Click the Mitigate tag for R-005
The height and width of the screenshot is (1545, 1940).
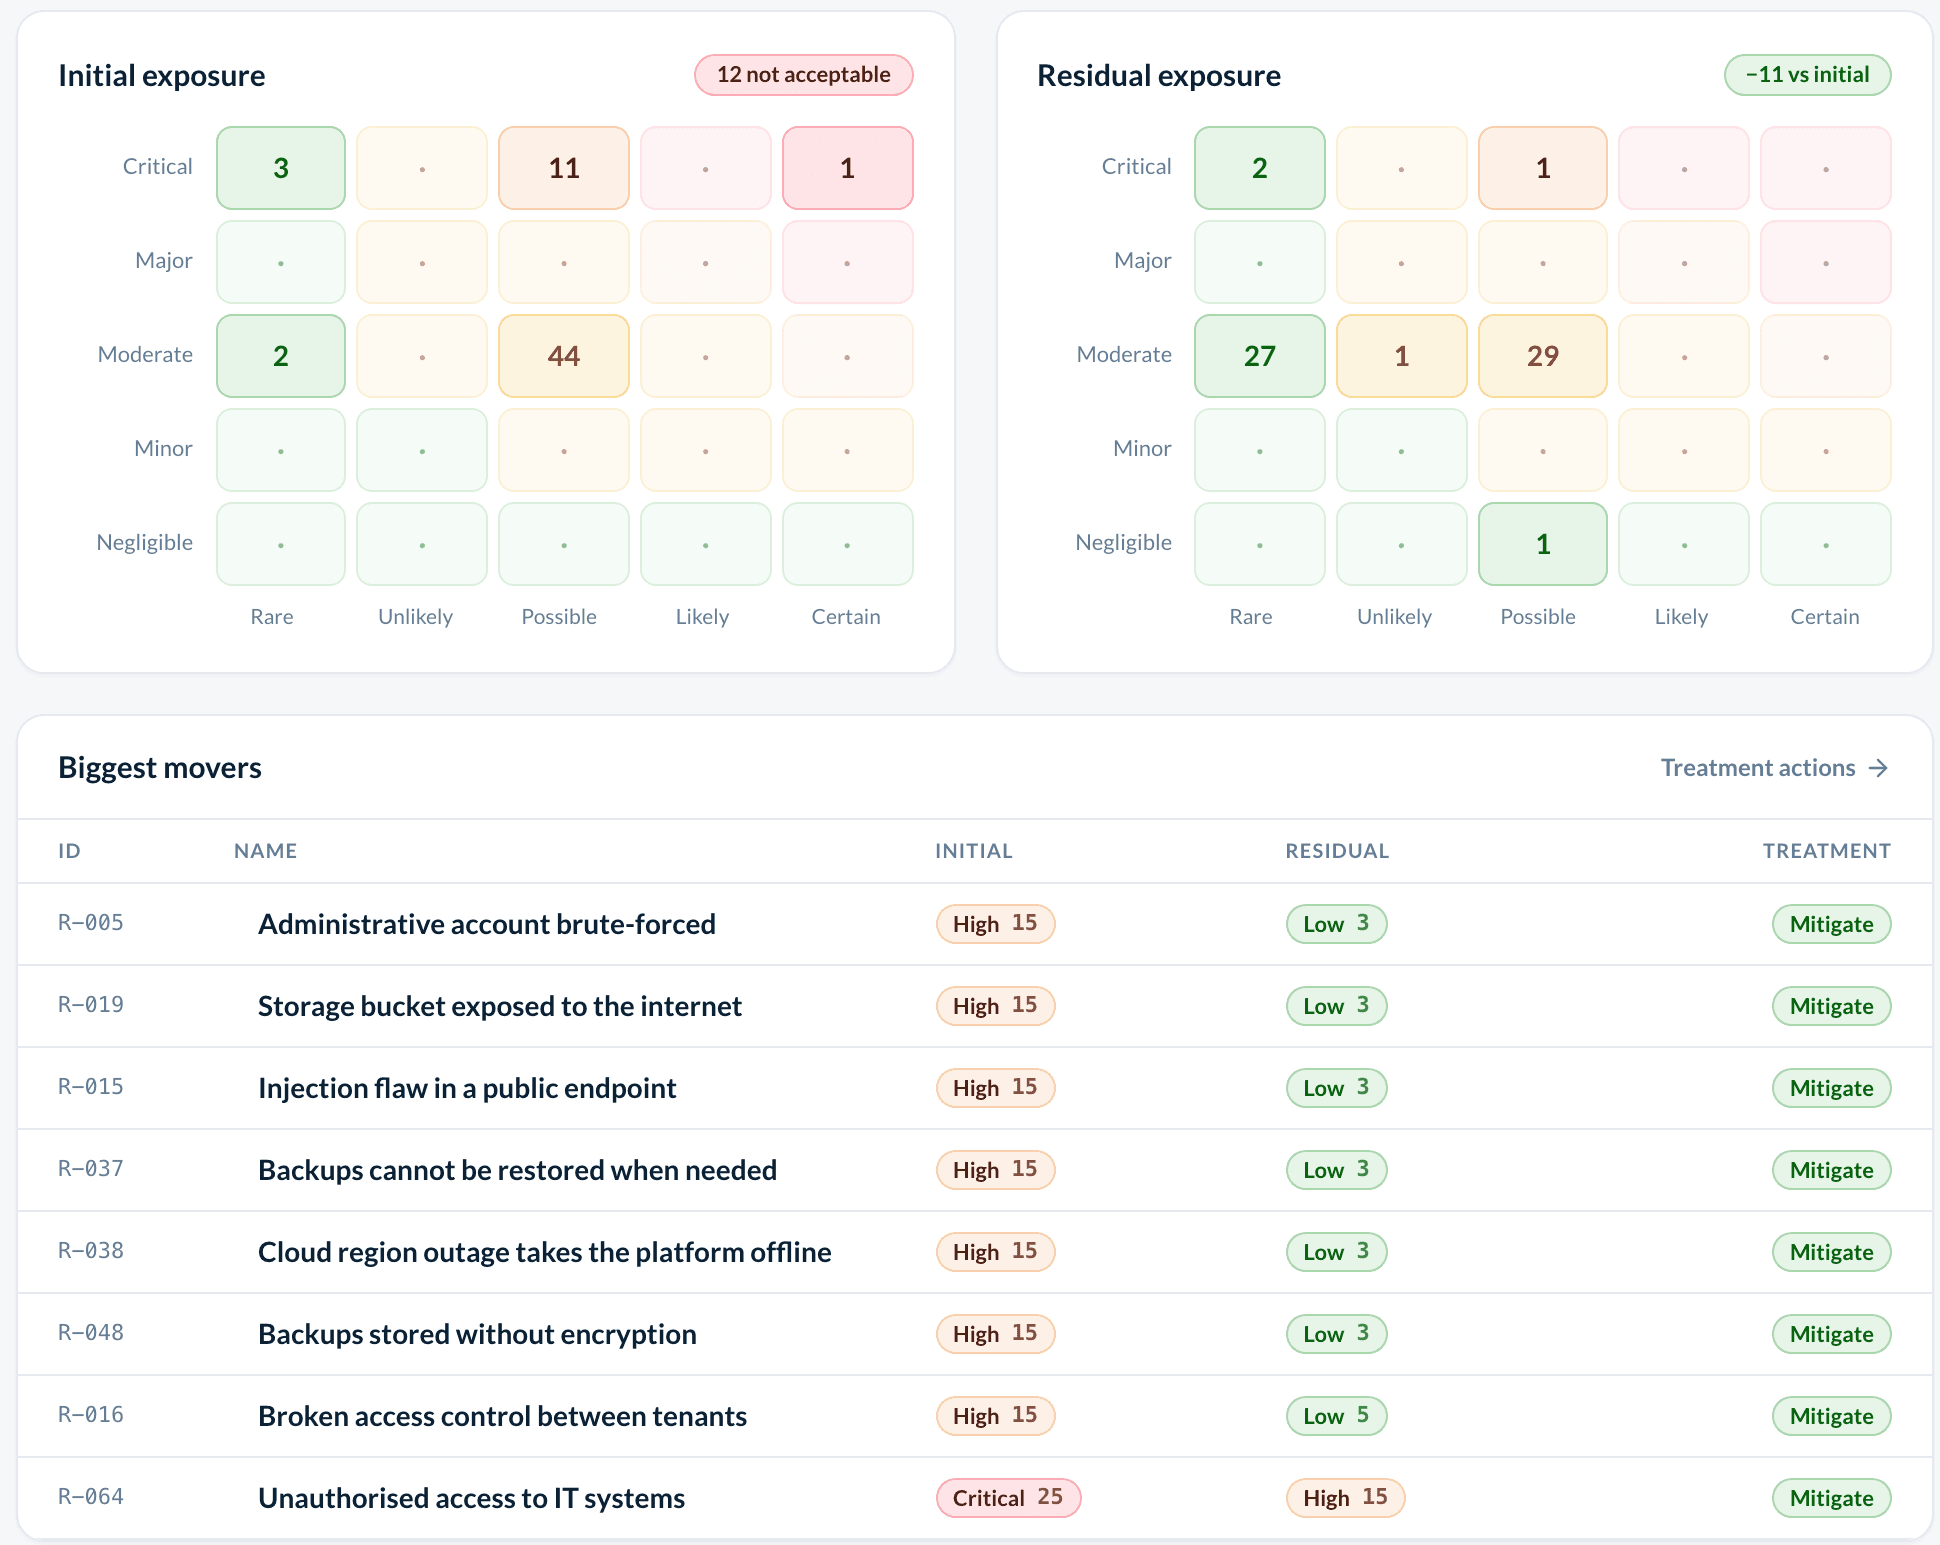click(1832, 924)
